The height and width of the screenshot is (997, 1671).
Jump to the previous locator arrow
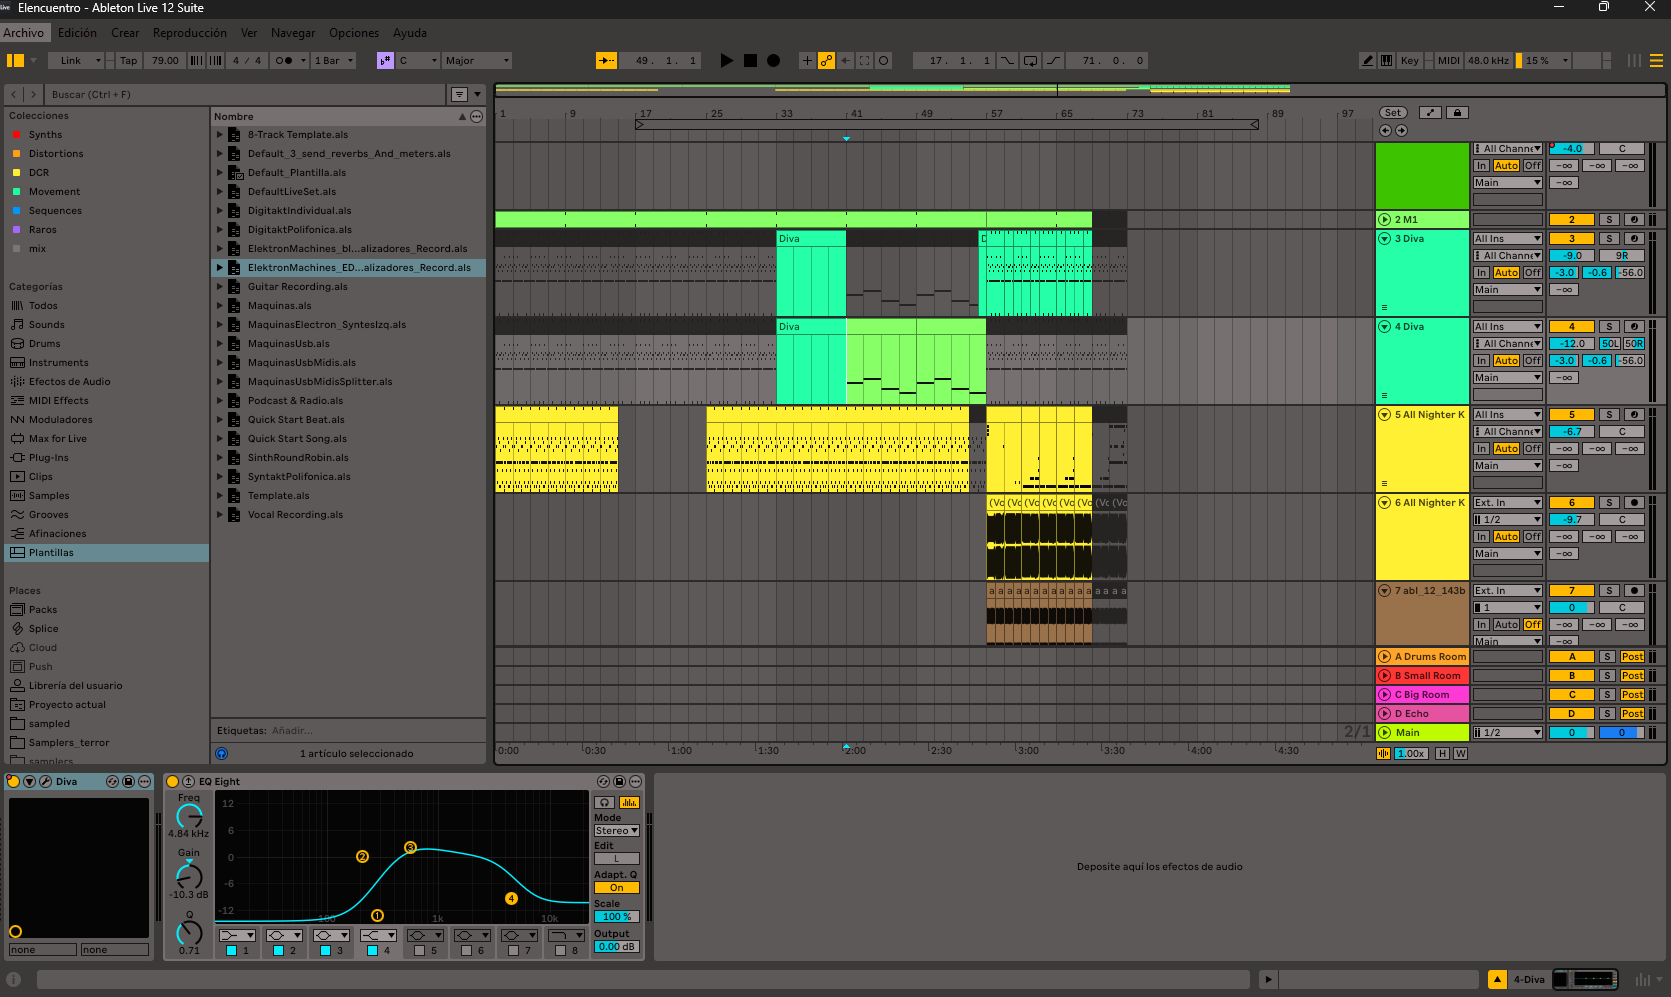pos(1385,131)
